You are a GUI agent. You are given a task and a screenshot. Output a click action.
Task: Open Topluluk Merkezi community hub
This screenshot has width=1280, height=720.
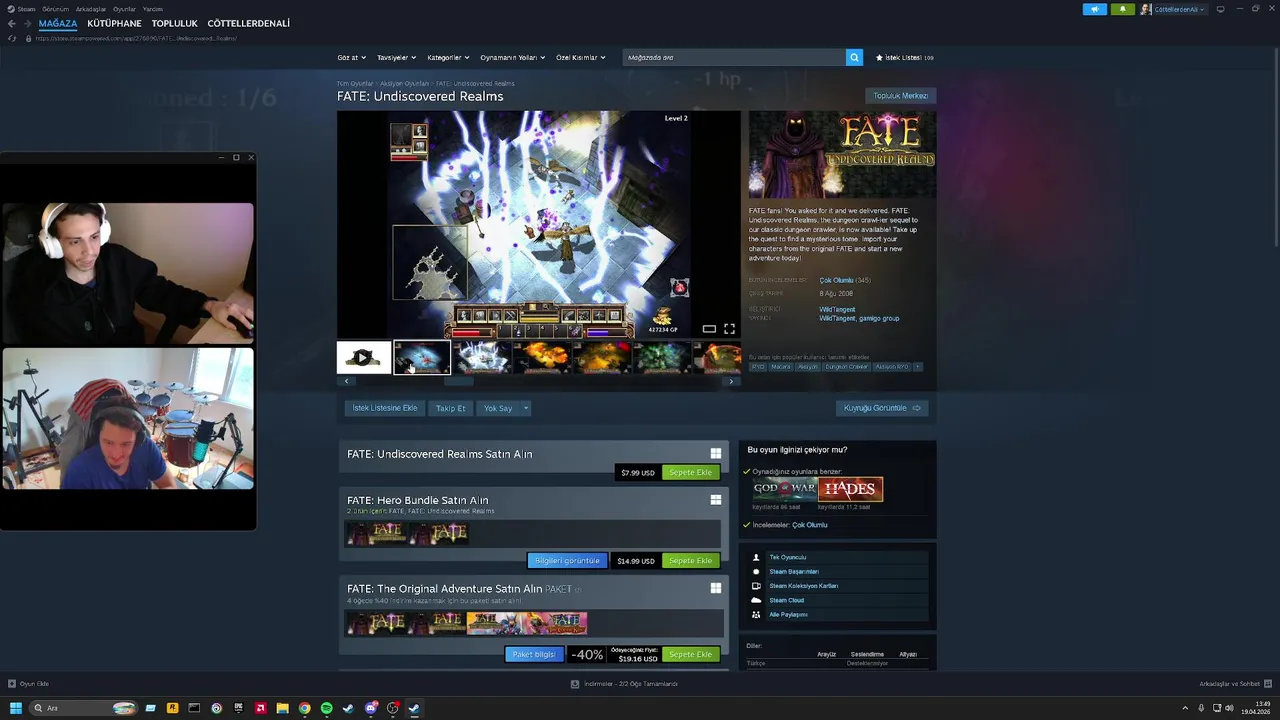[x=901, y=96]
